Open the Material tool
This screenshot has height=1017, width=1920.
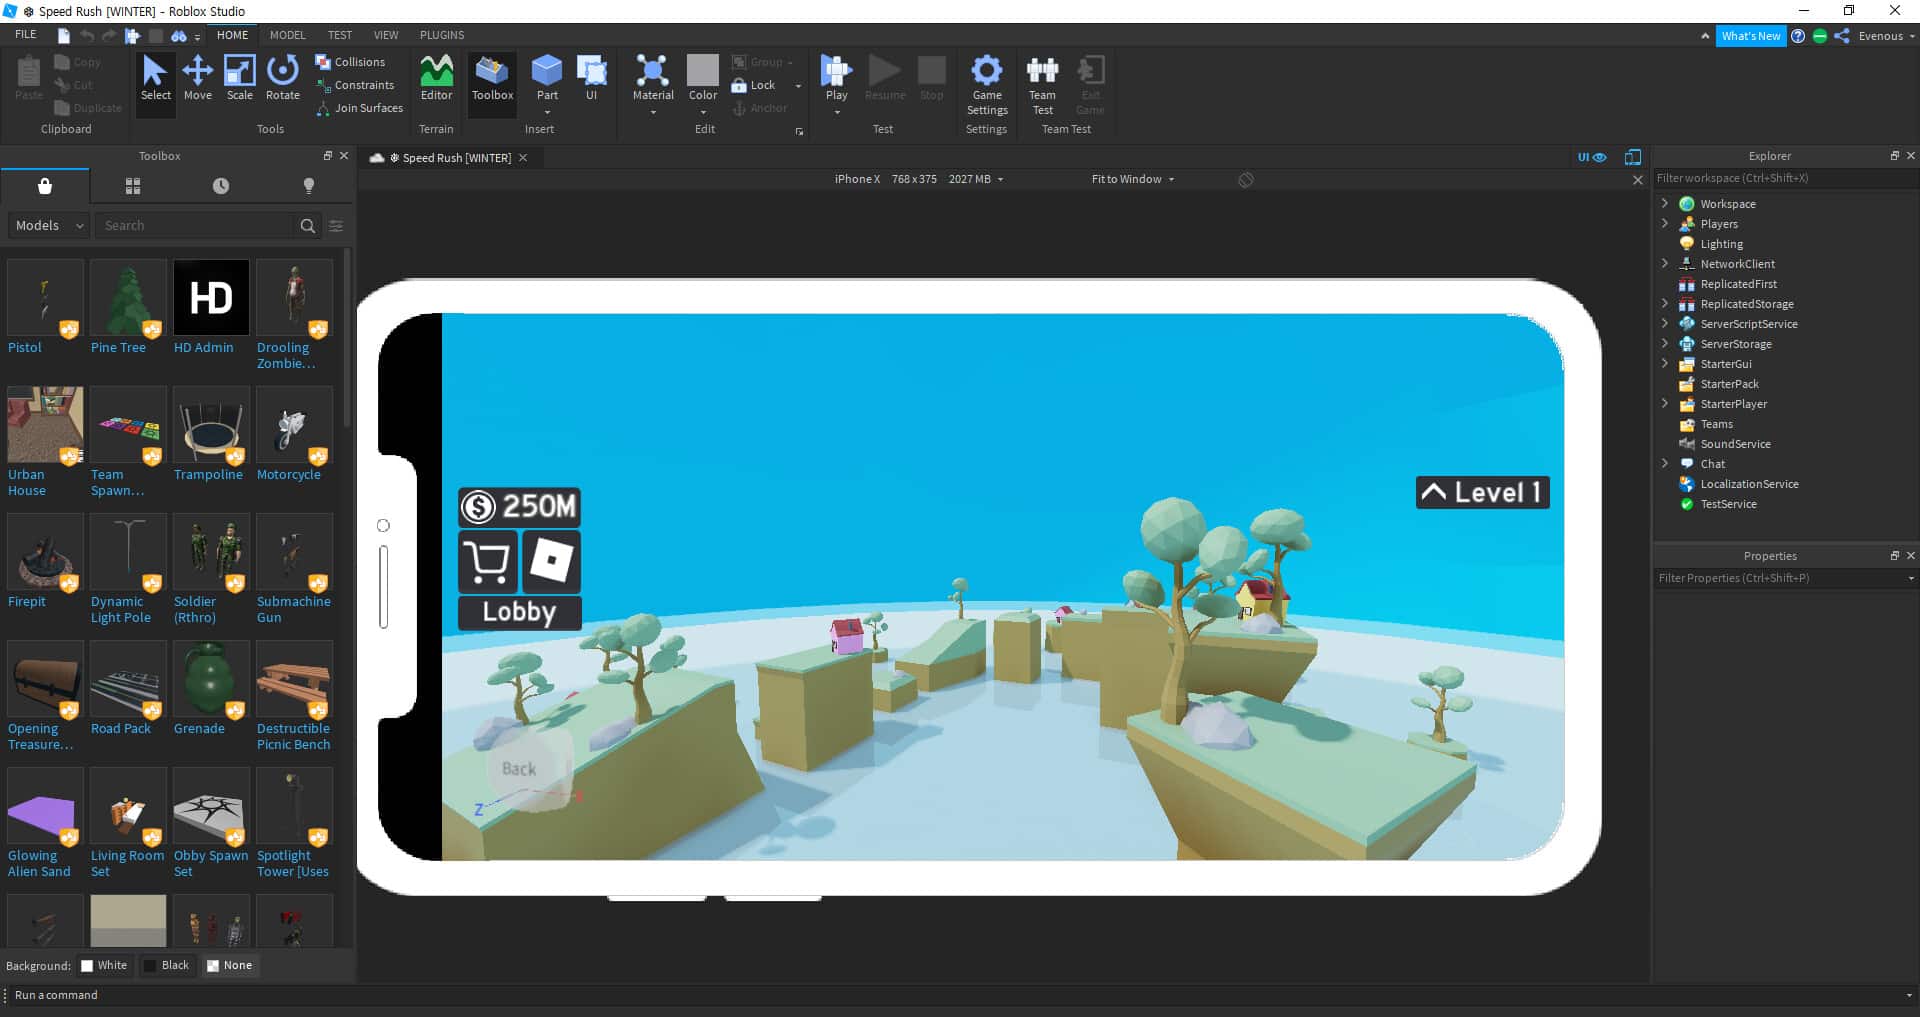point(653,80)
